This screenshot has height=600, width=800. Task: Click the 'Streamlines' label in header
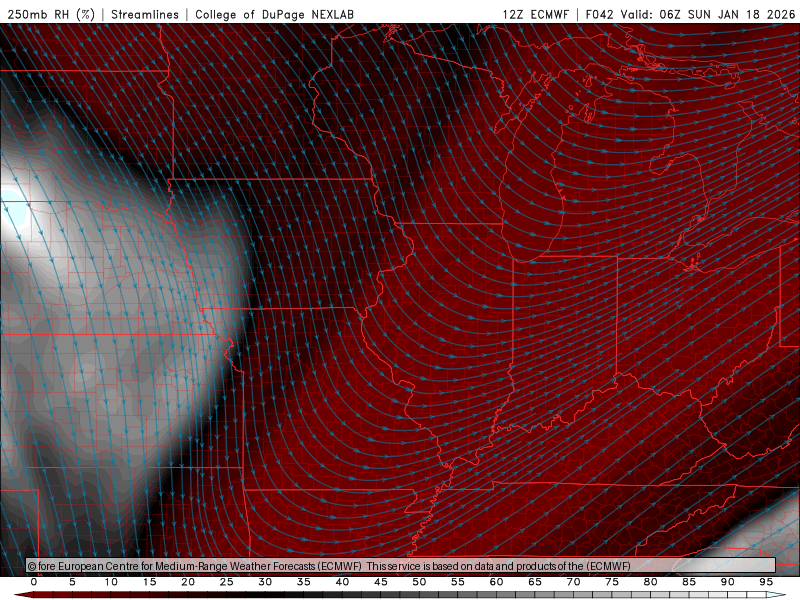tap(145, 14)
